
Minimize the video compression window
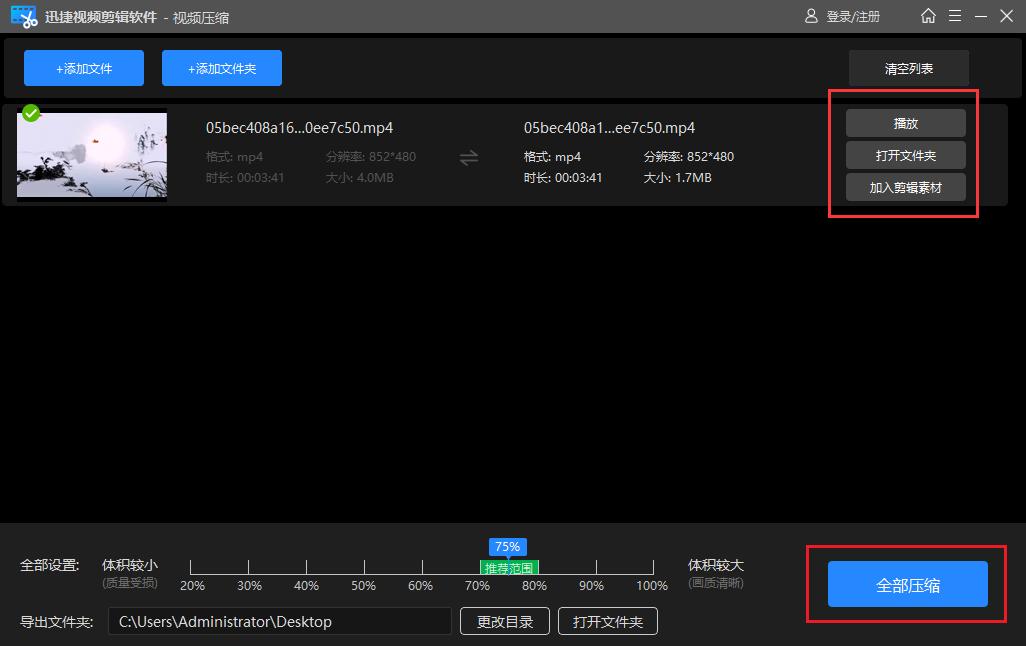981,16
